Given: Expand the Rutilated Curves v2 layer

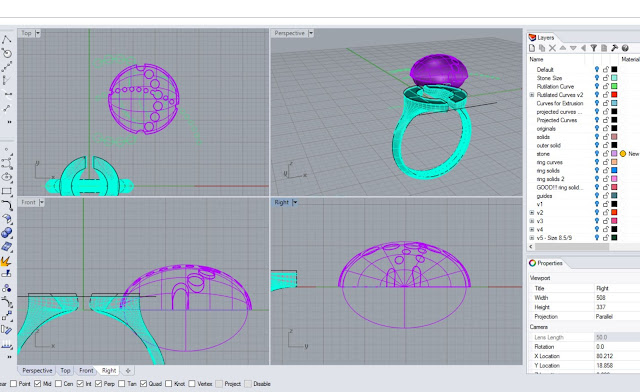Looking at the screenshot, I should (532, 95).
